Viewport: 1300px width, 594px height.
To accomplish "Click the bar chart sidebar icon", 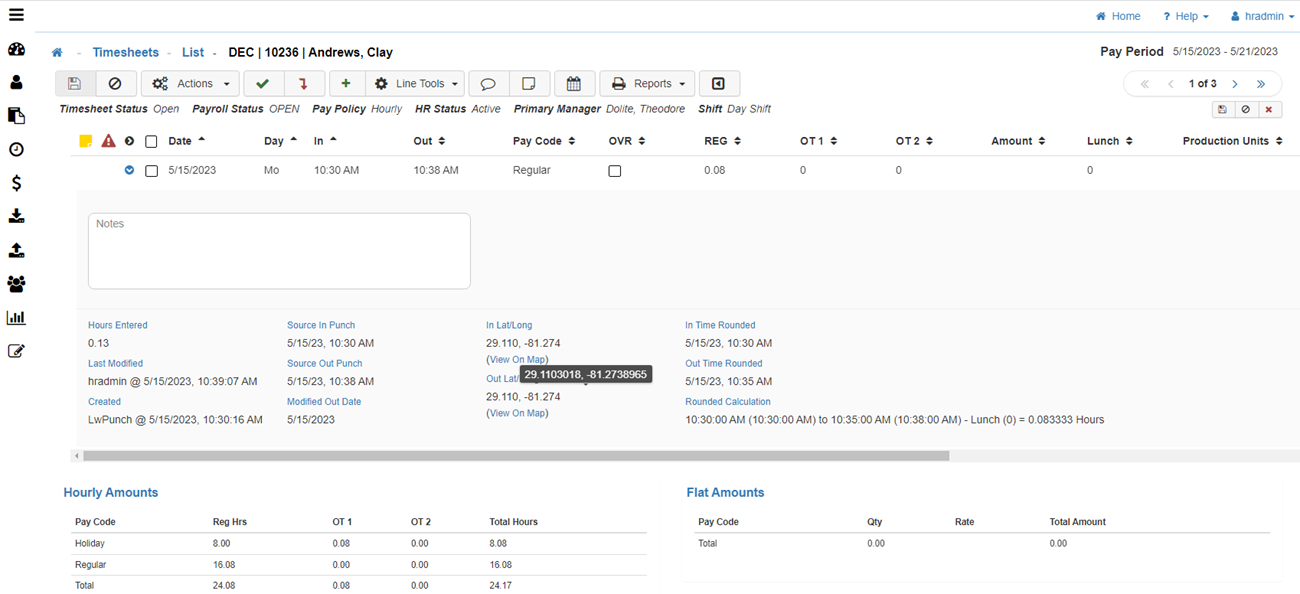I will pyautogui.click(x=16, y=318).
